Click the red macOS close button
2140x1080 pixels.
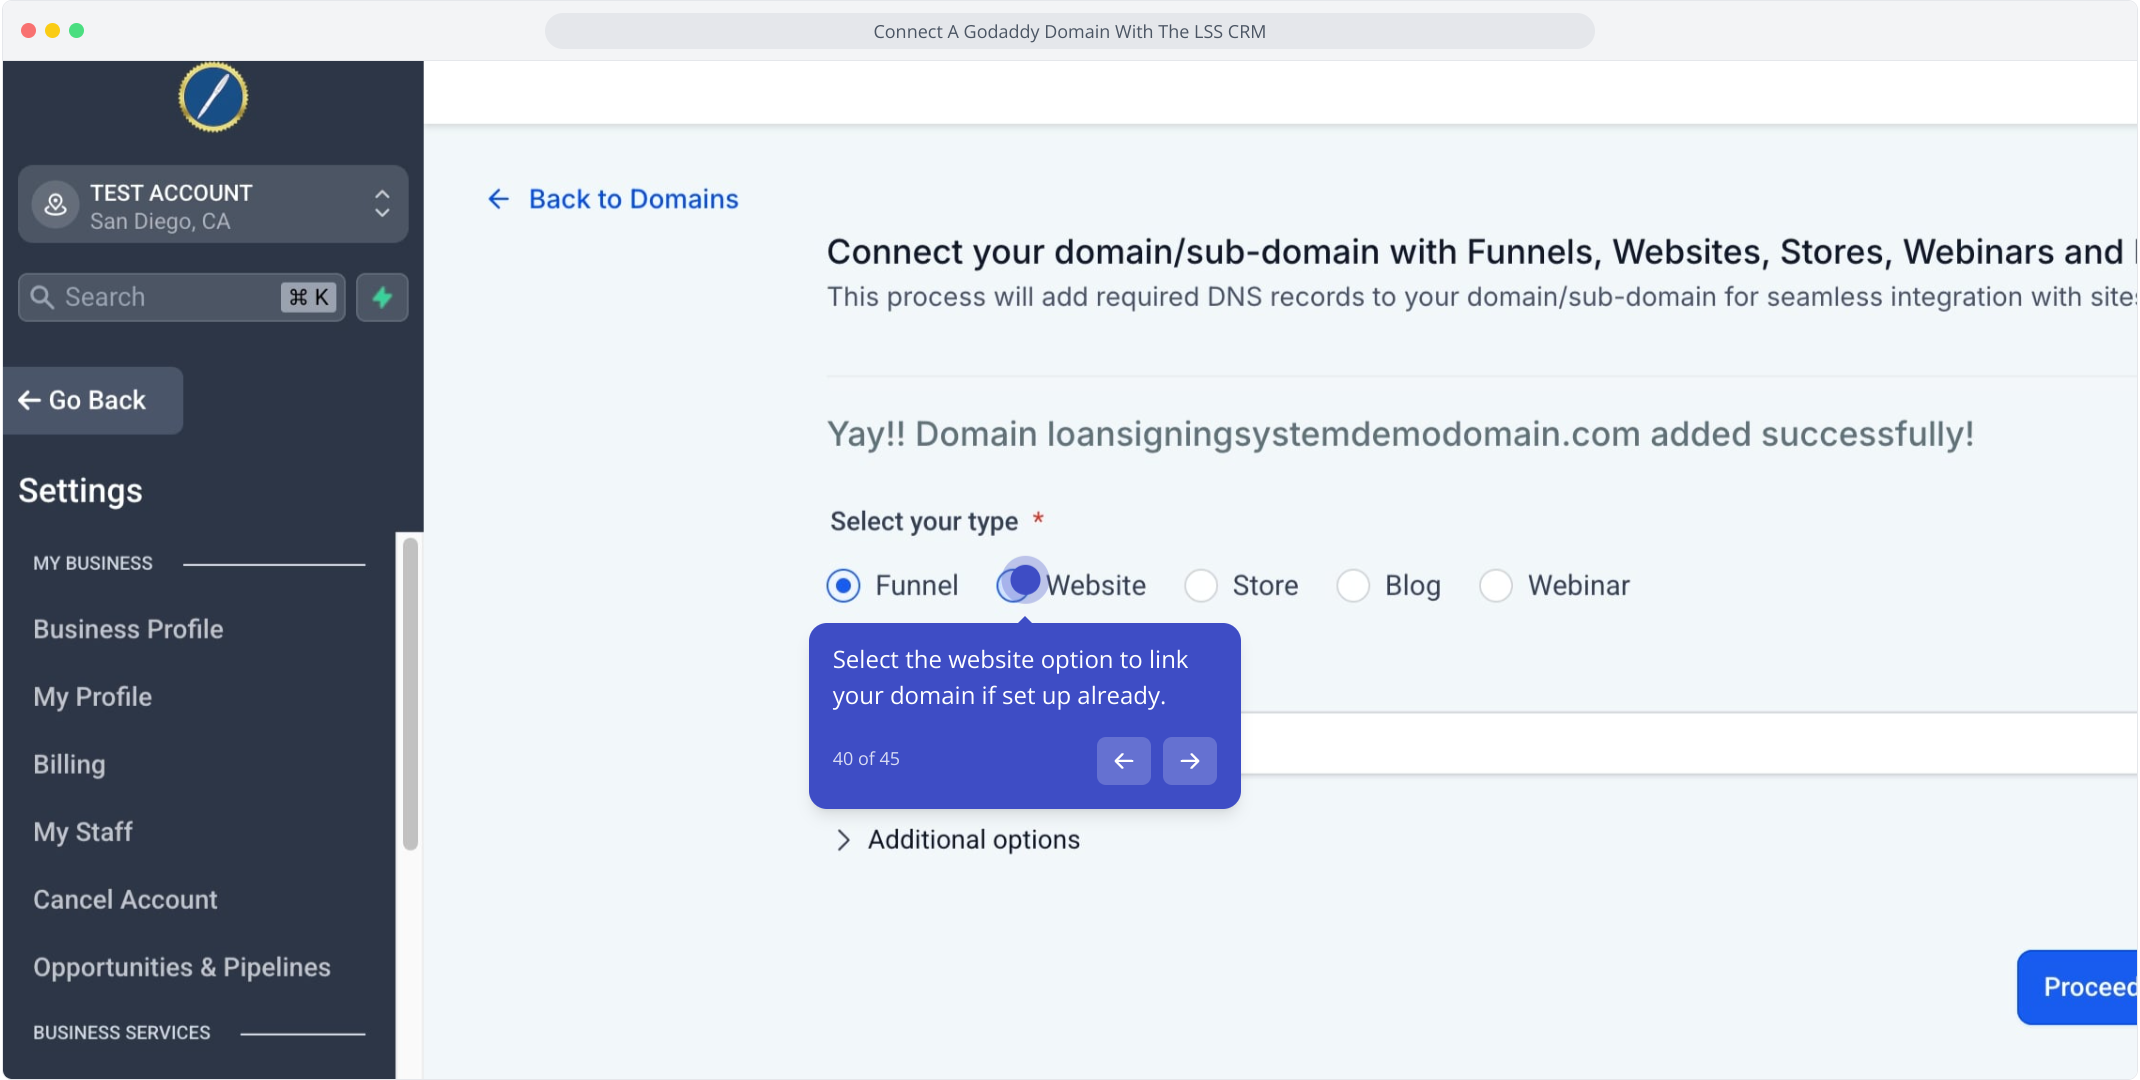[29, 30]
